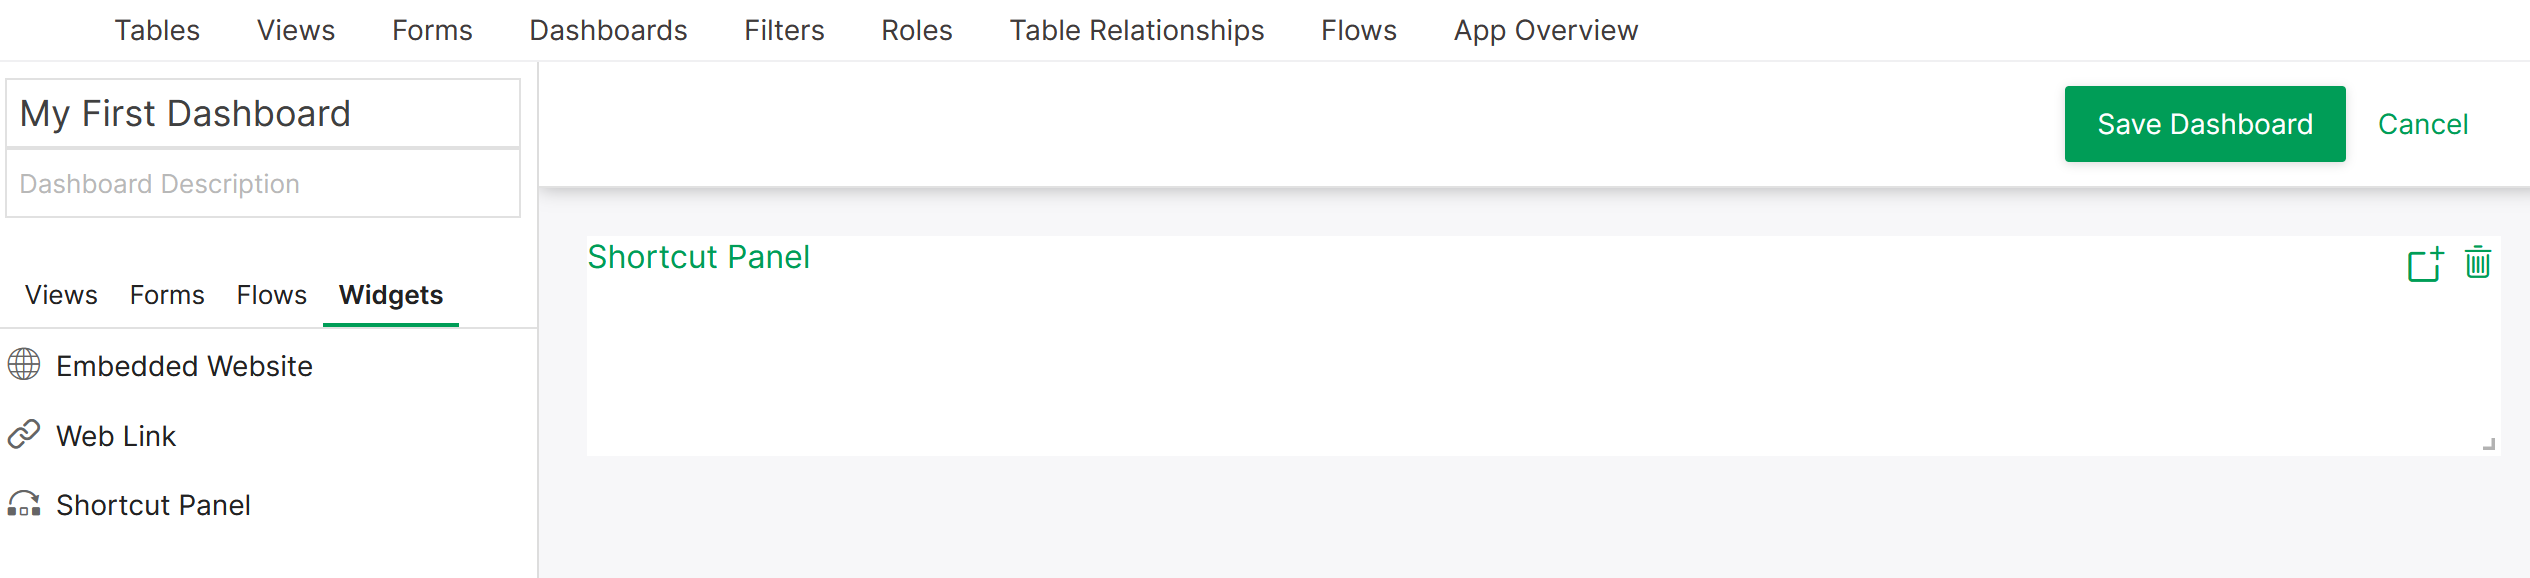Switch to the Forms tab in the sidebar
Screen dimensions: 2530x578
(x=166, y=294)
